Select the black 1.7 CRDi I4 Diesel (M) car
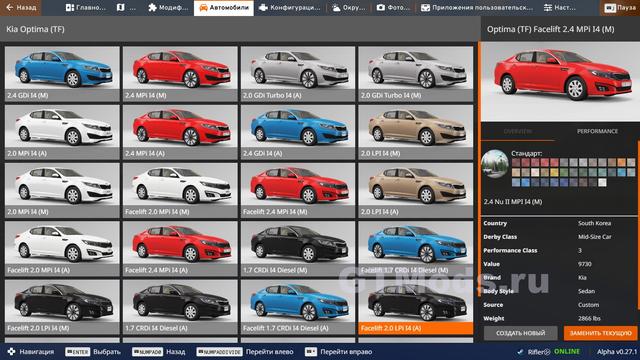 click(x=298, y=249)
